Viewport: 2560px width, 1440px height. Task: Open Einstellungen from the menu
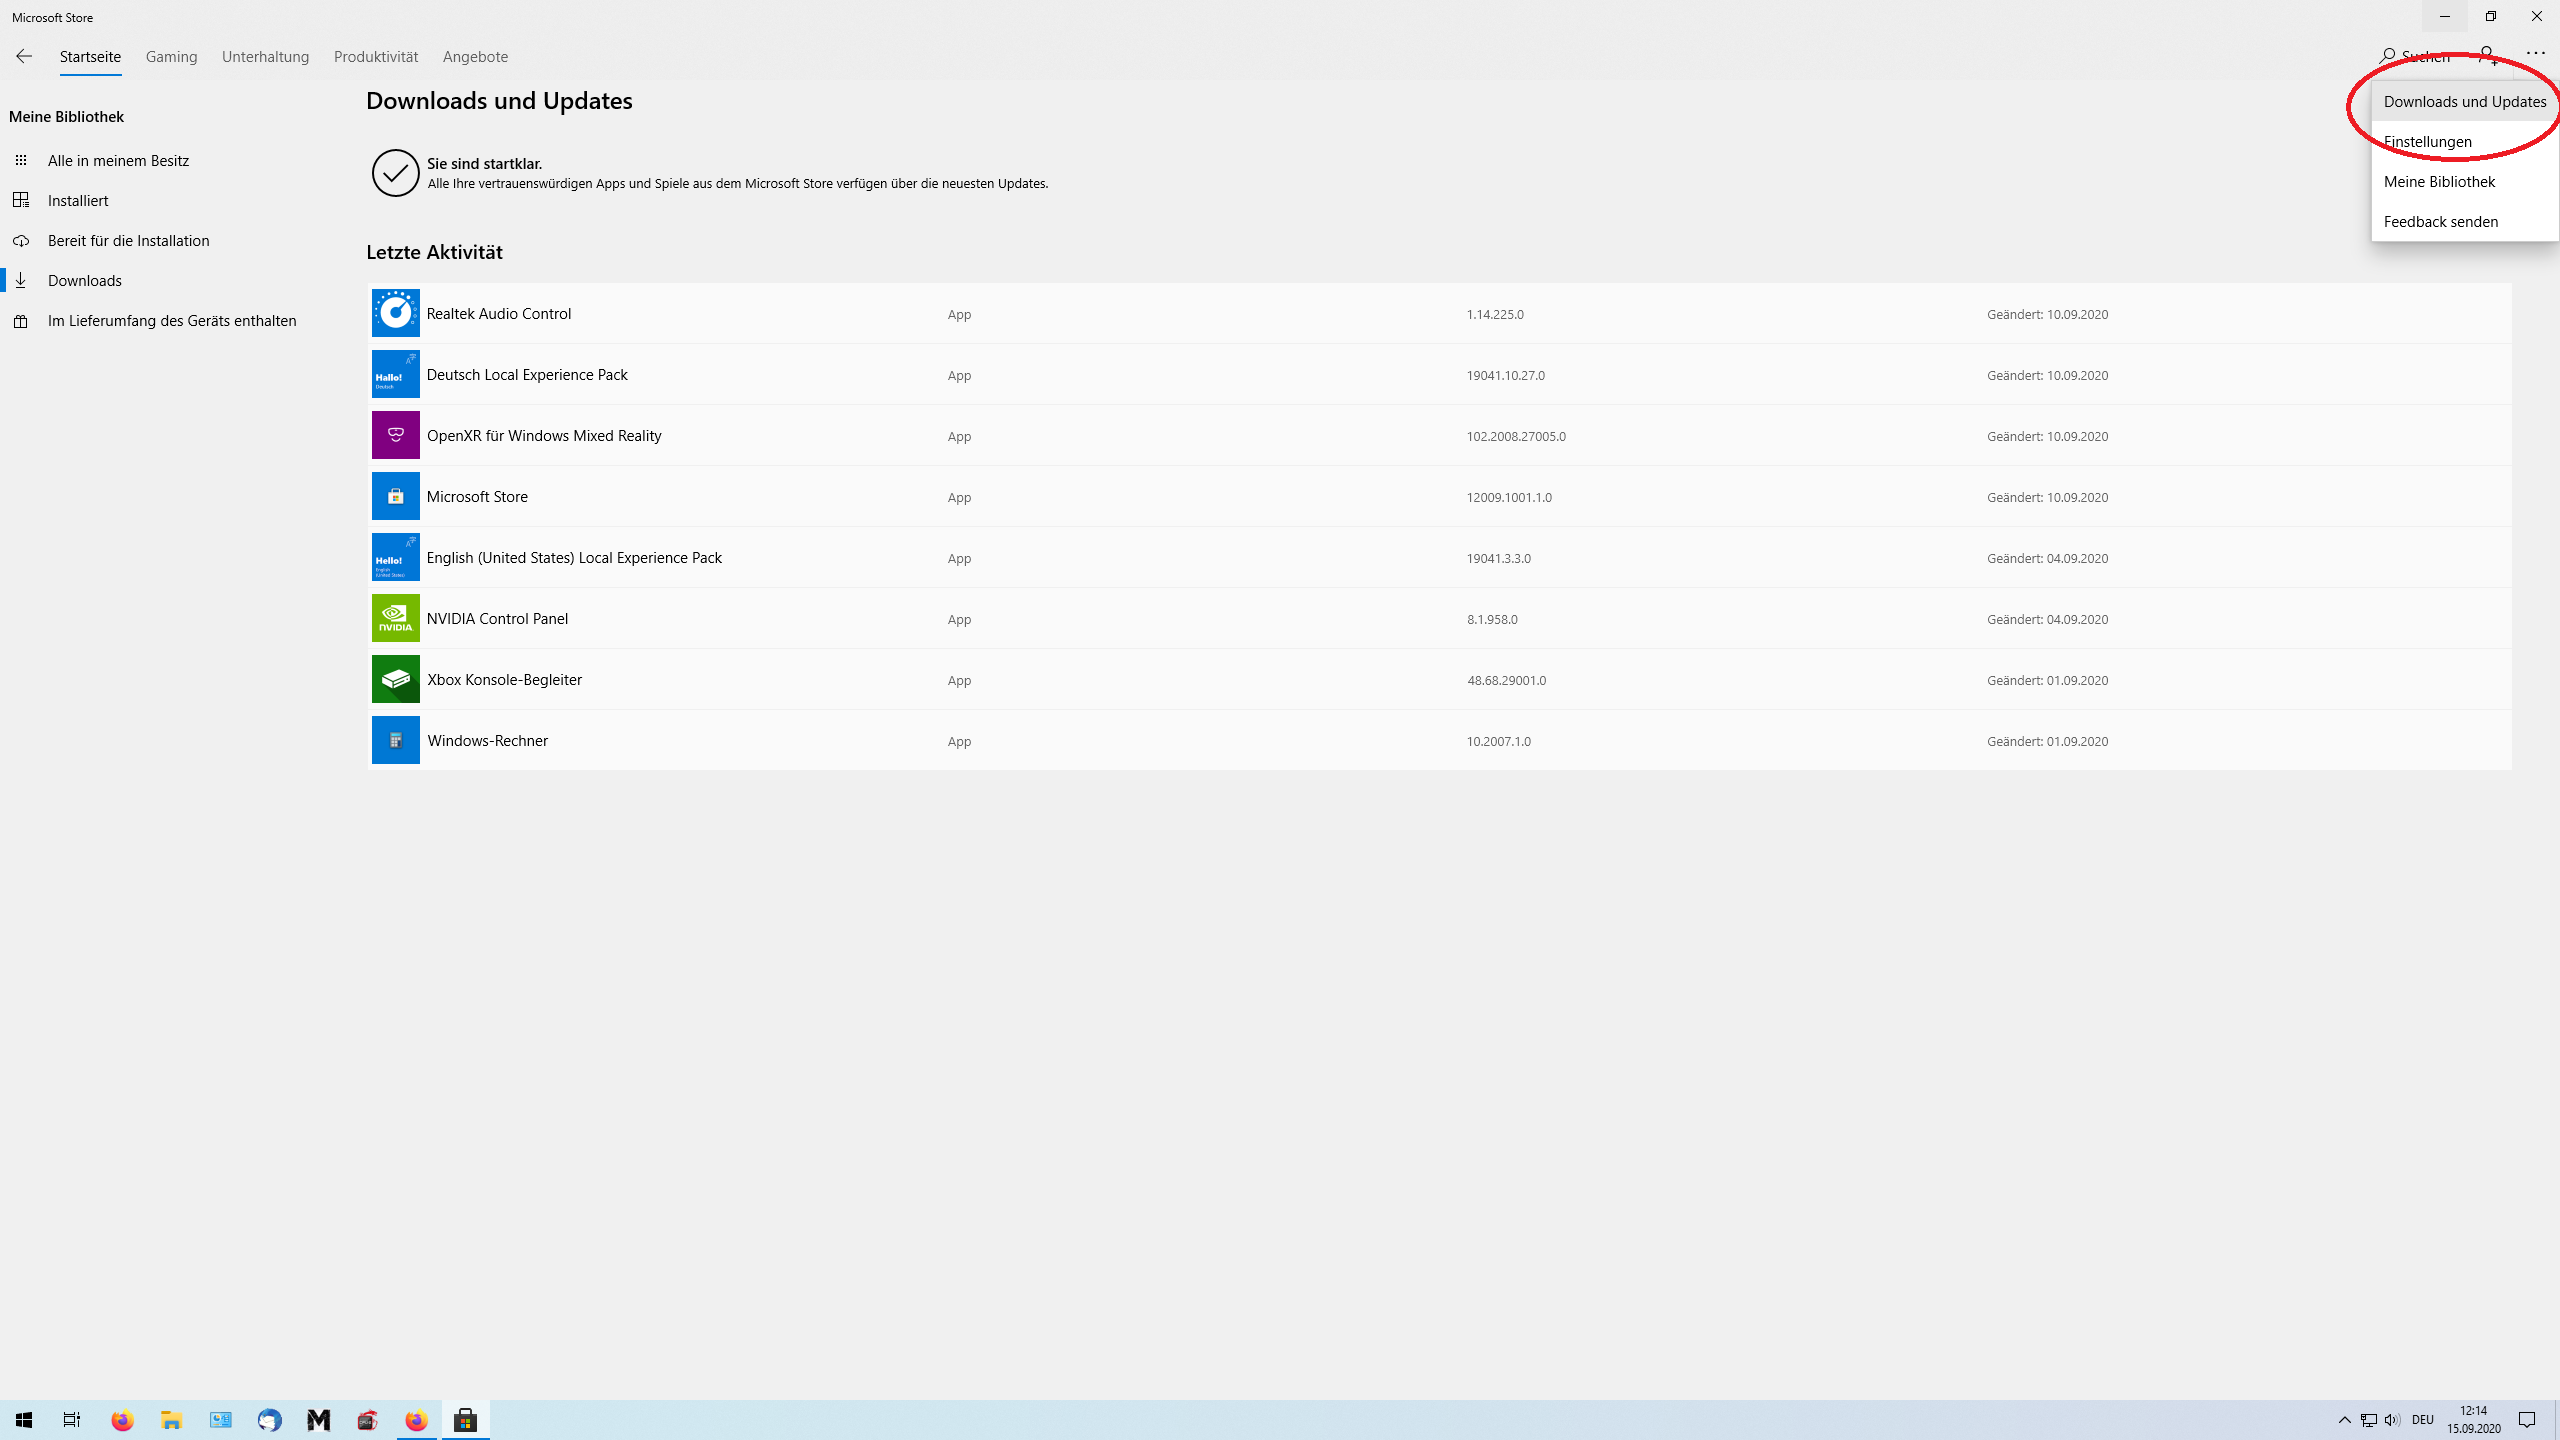coord(2427,142)
